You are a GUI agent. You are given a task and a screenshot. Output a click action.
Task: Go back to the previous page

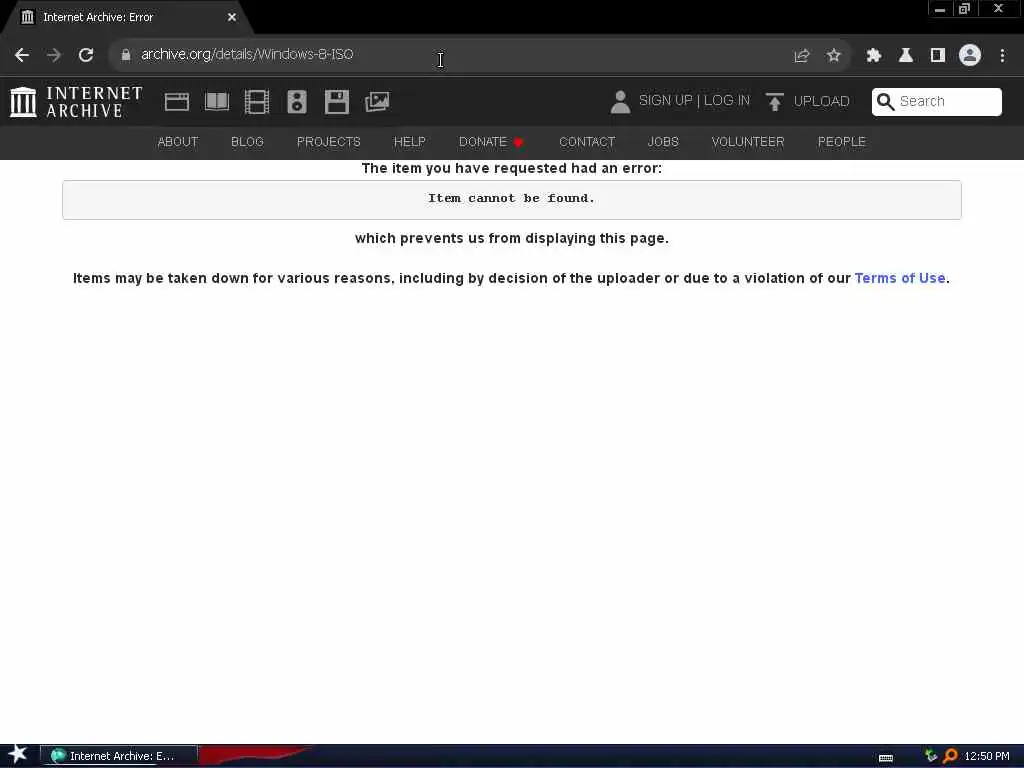[x=22, y=55]
